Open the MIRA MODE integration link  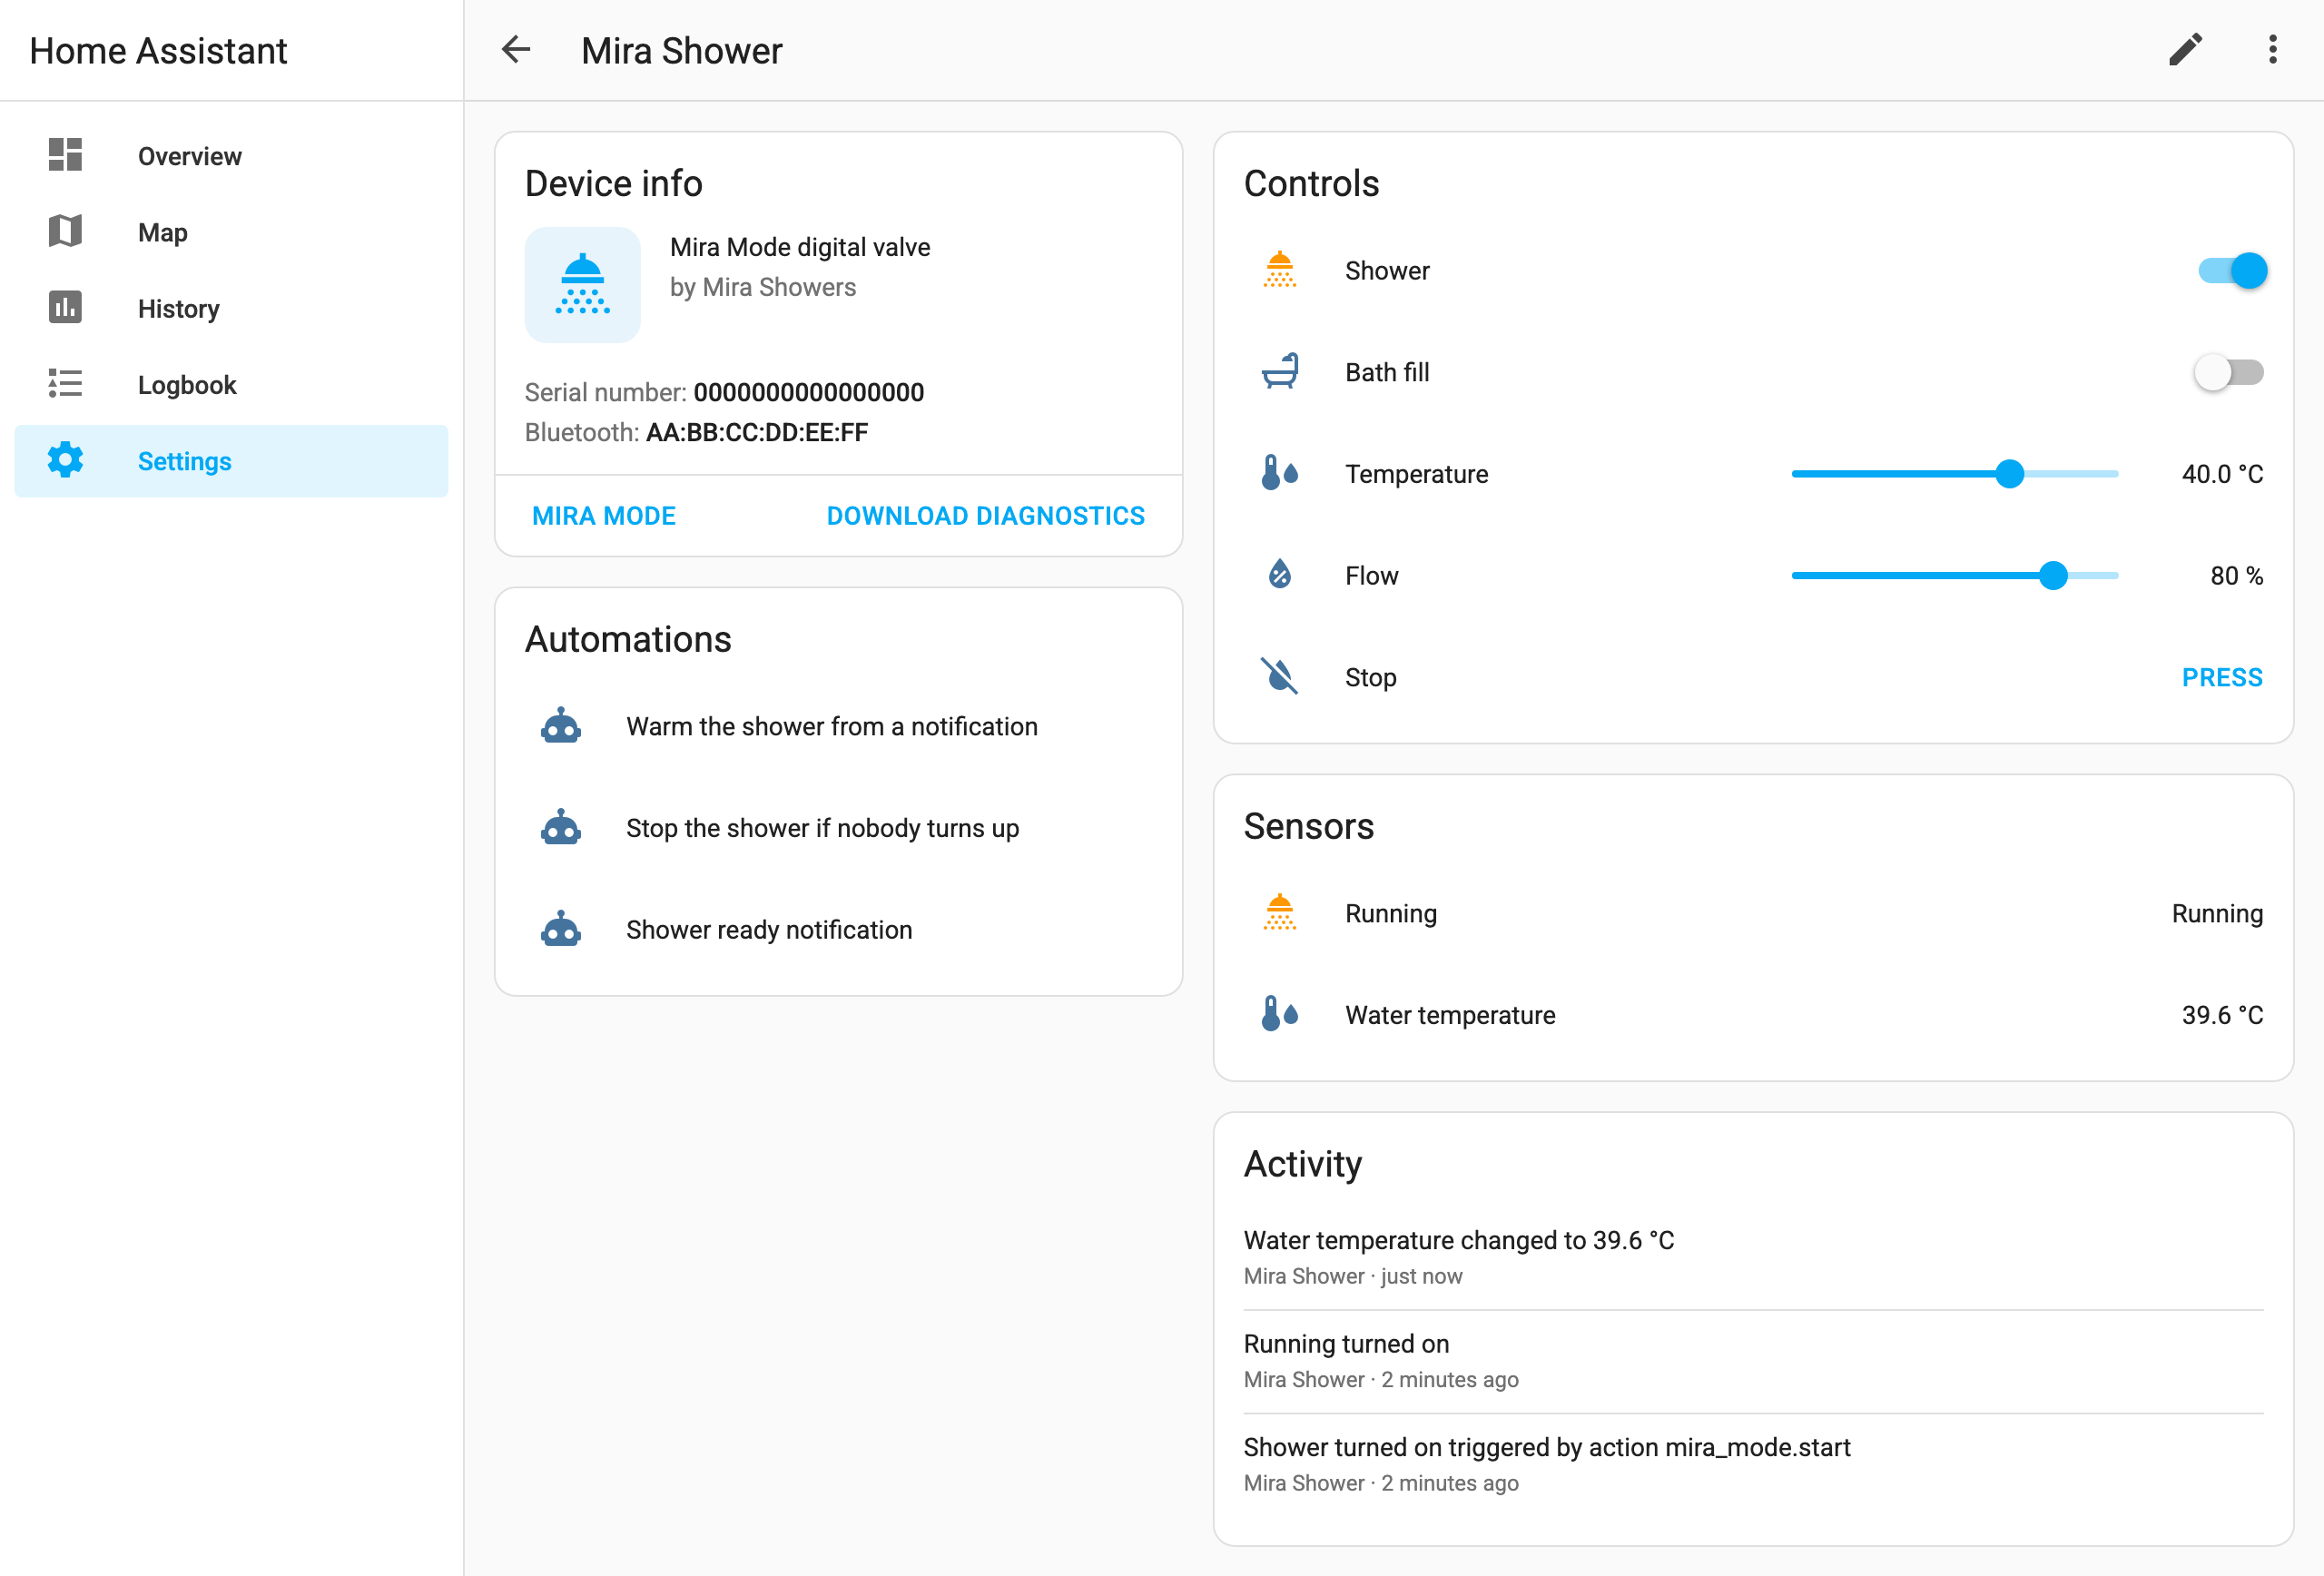(x=604, y=516)
